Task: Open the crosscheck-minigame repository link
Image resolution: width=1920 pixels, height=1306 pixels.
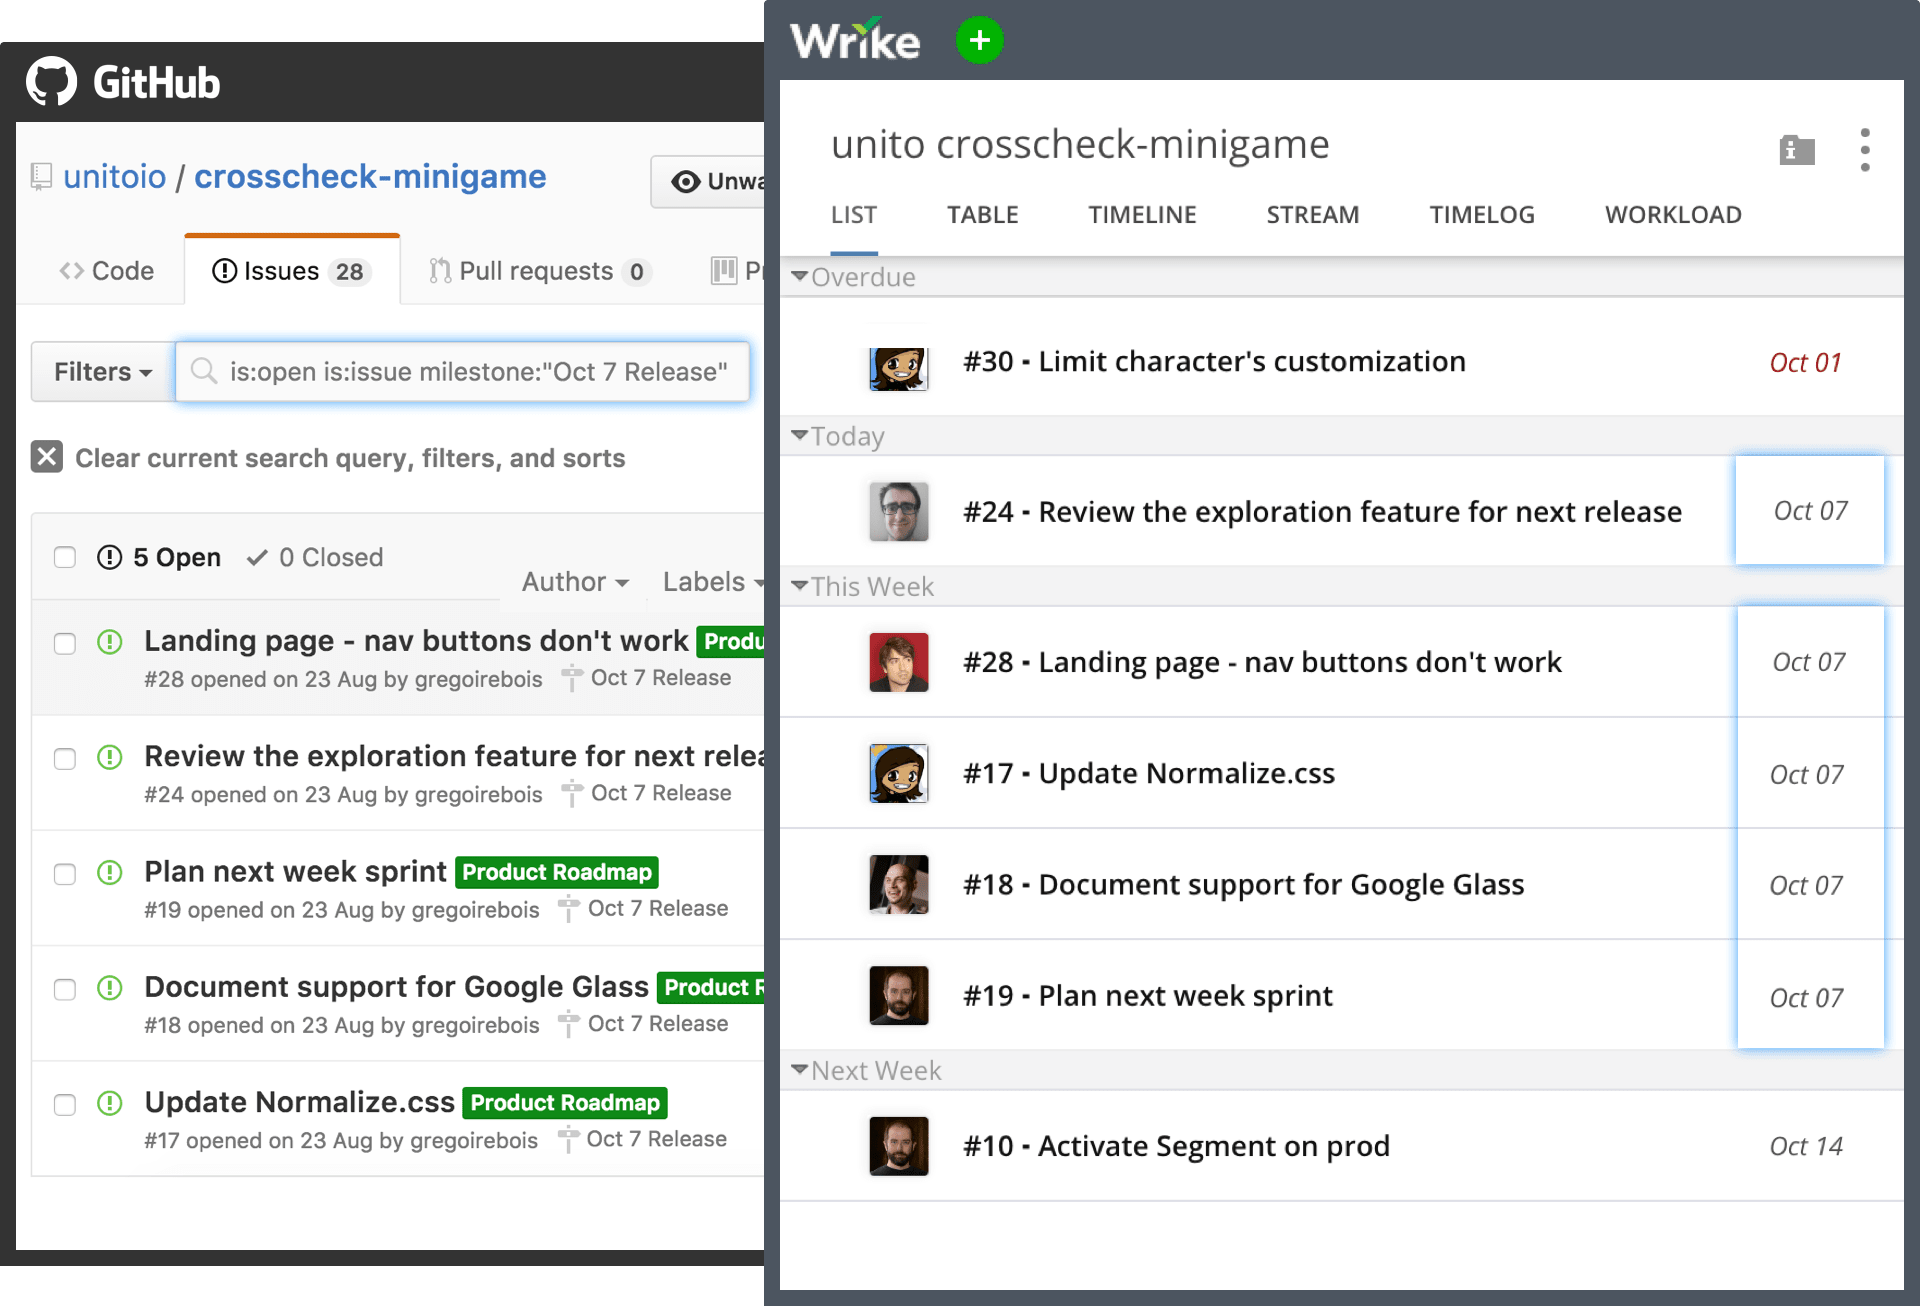Action: pyautogui.click(x=370, y=177)
